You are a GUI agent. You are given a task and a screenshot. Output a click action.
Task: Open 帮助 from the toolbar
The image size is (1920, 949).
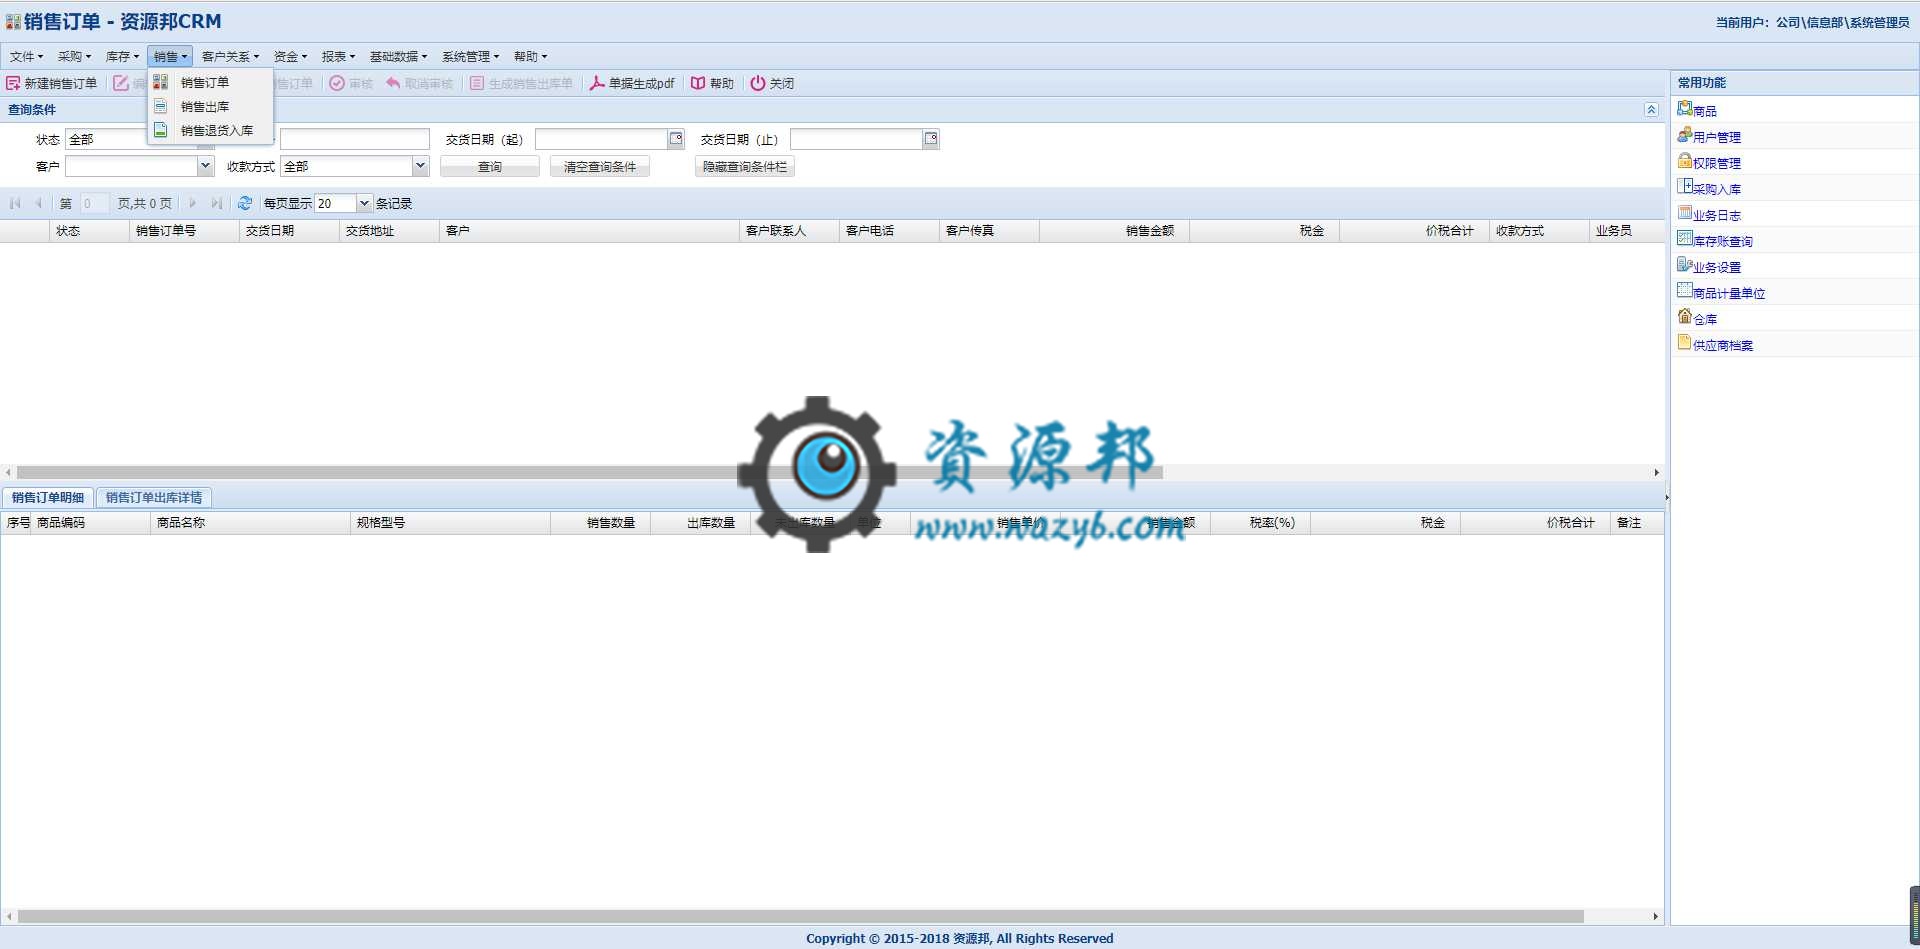click(x=712, y=83)
